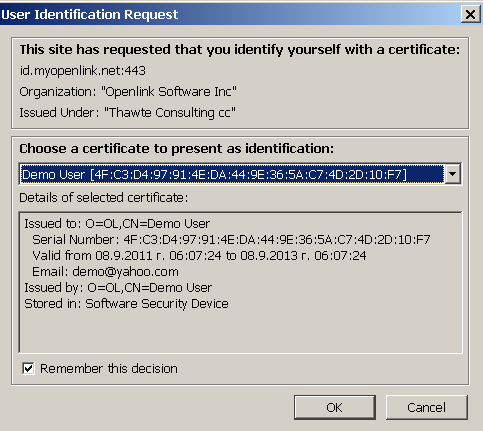Image resolution: width=483 pixels, height=431 pixels.
Task: Expand the certificate dropdown arrow
Action: pyautogui.click(x=453, y=174)
